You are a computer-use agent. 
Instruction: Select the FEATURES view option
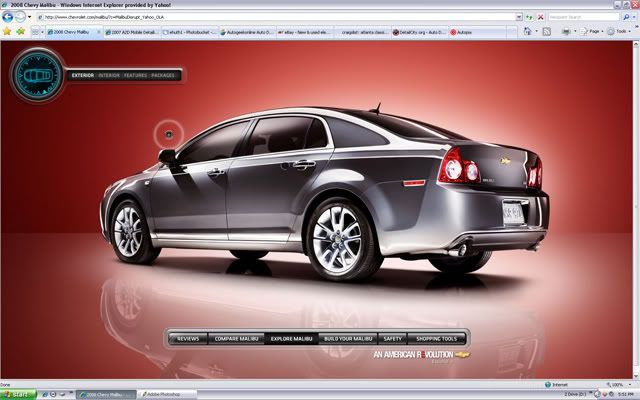[x=136, y=76]
